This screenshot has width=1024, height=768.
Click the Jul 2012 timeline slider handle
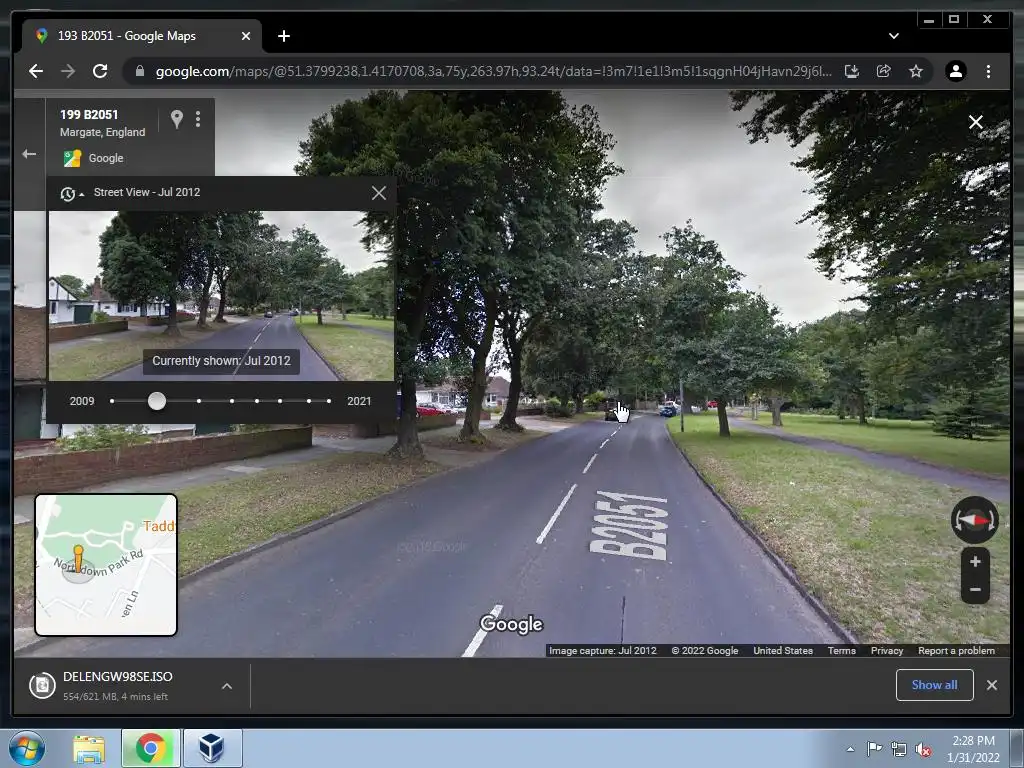tap(157, 401)
